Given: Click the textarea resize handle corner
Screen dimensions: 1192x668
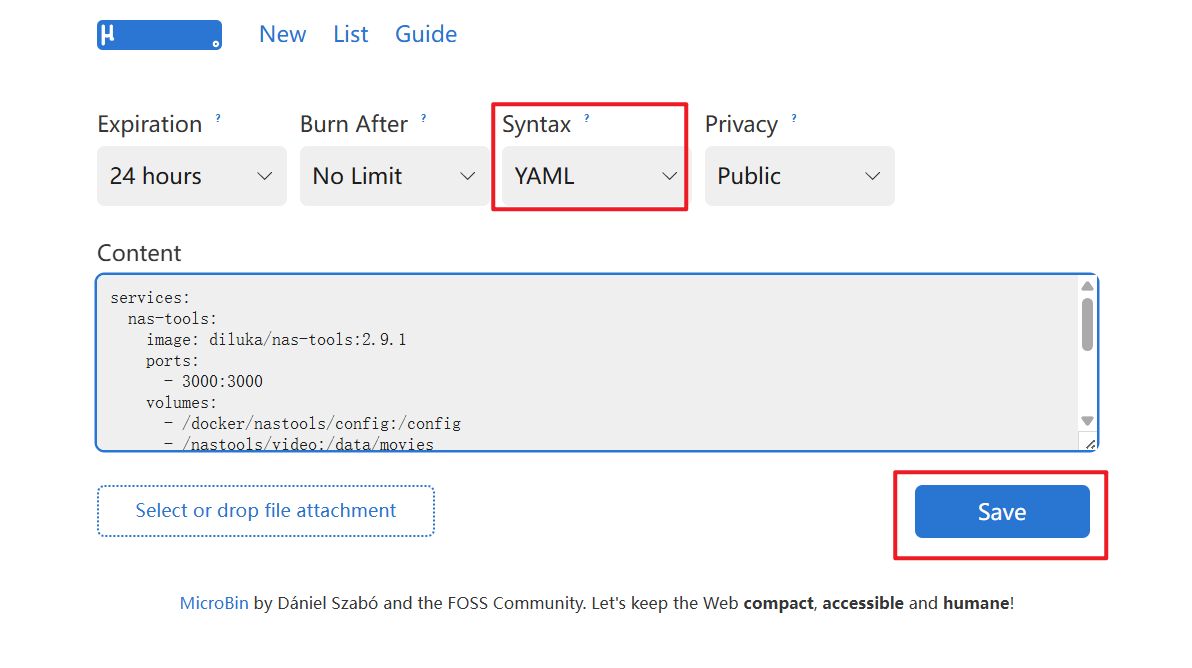Looking at the screenshot, I should tap(1089, 444).
